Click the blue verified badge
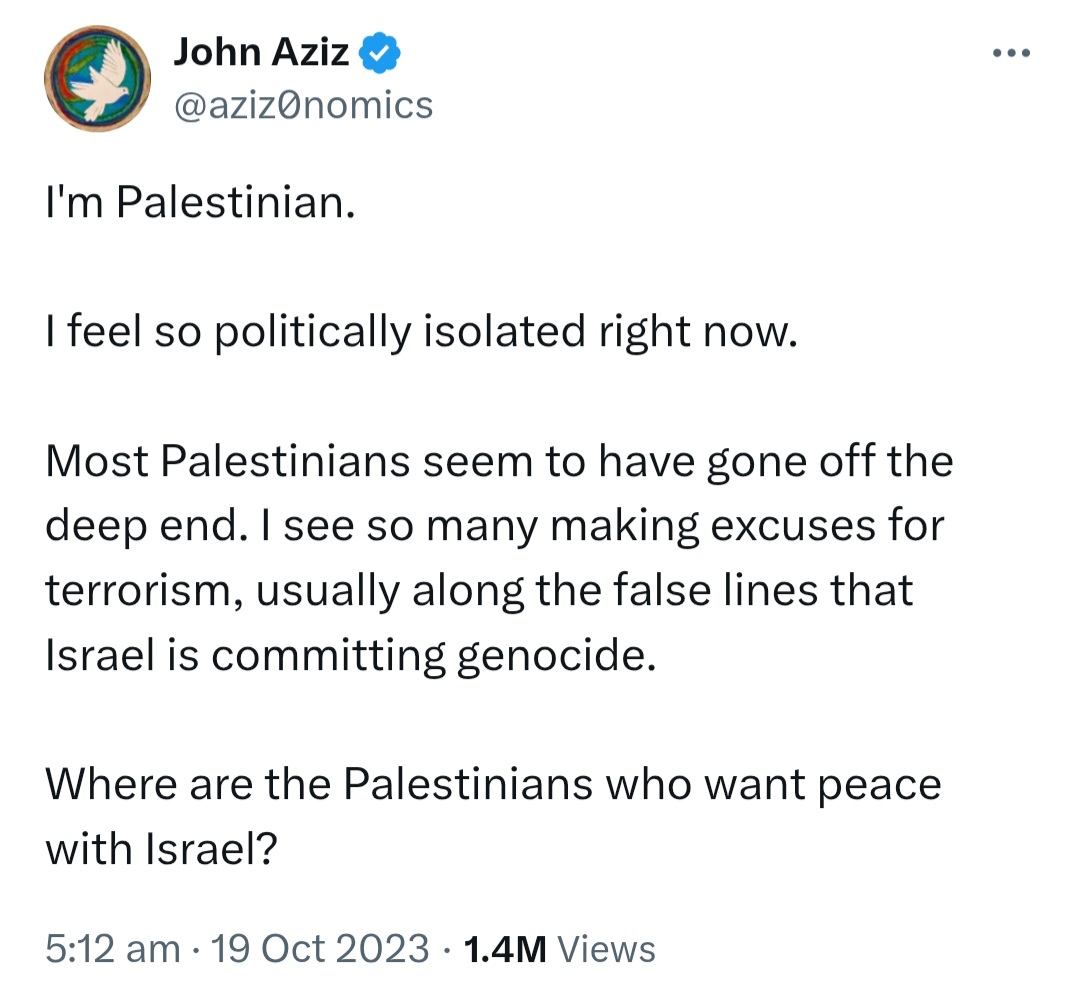The image size is (1080, 998). click(x=380, y=52)
